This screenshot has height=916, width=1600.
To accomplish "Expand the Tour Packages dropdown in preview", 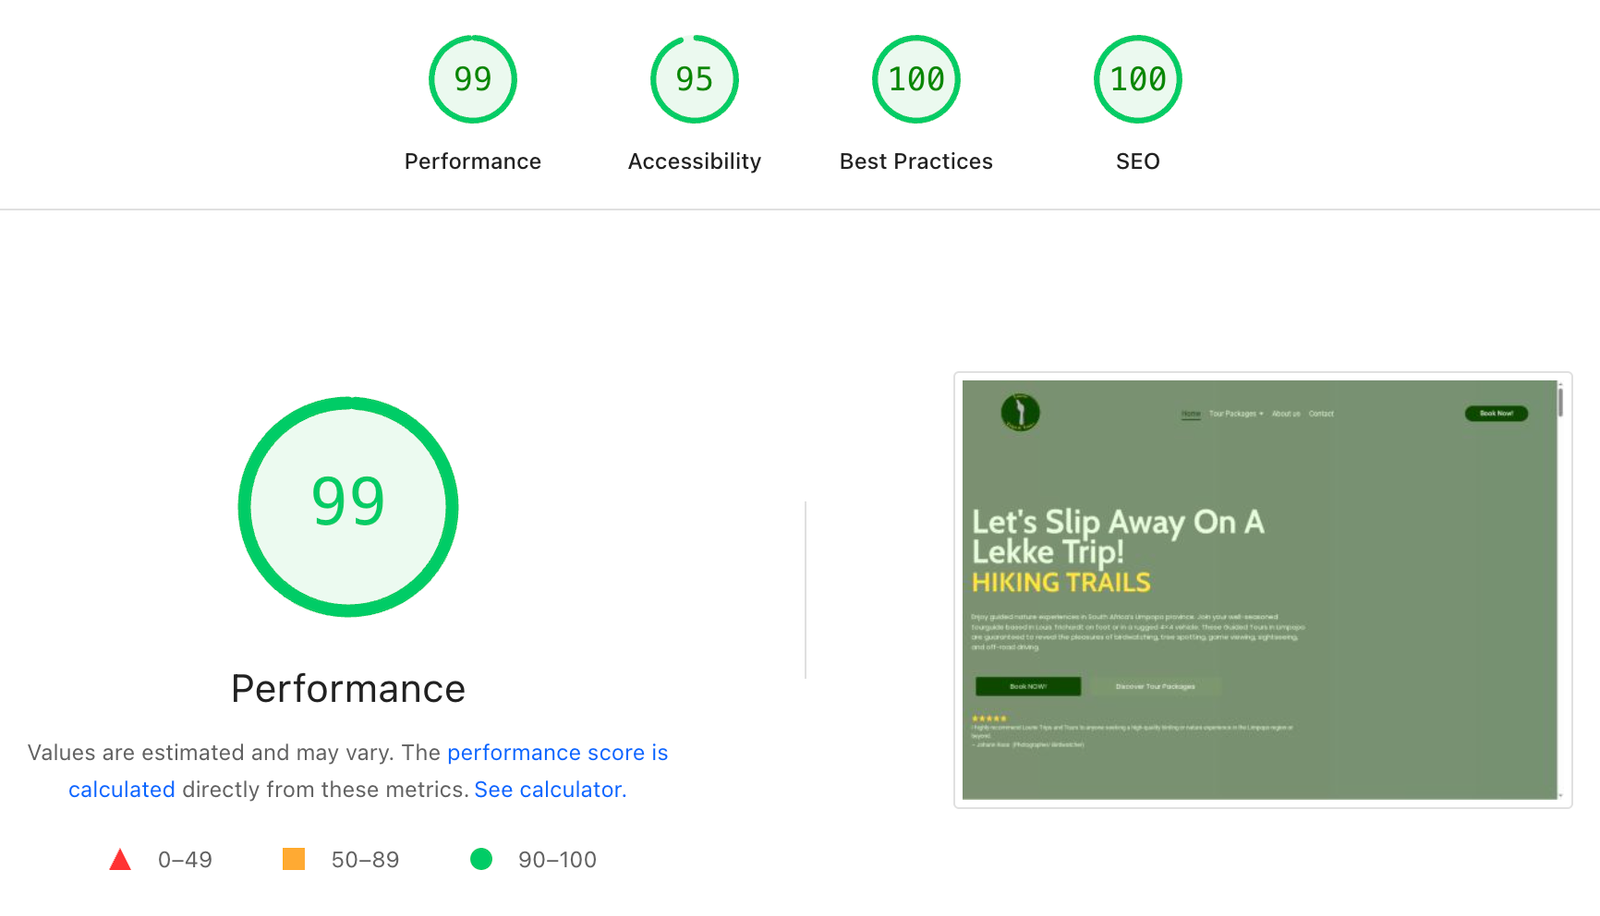I will (x=1236, y=413).
